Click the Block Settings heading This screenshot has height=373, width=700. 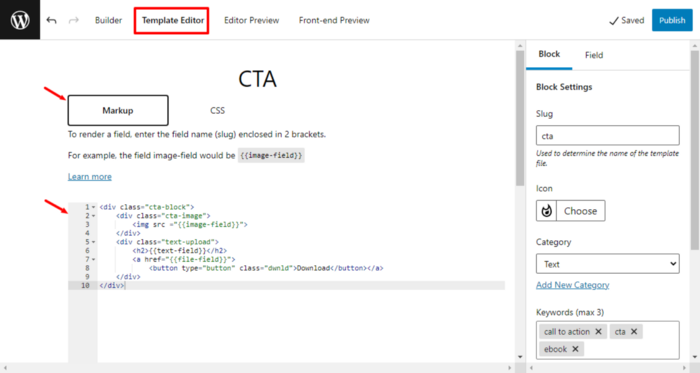564,87
